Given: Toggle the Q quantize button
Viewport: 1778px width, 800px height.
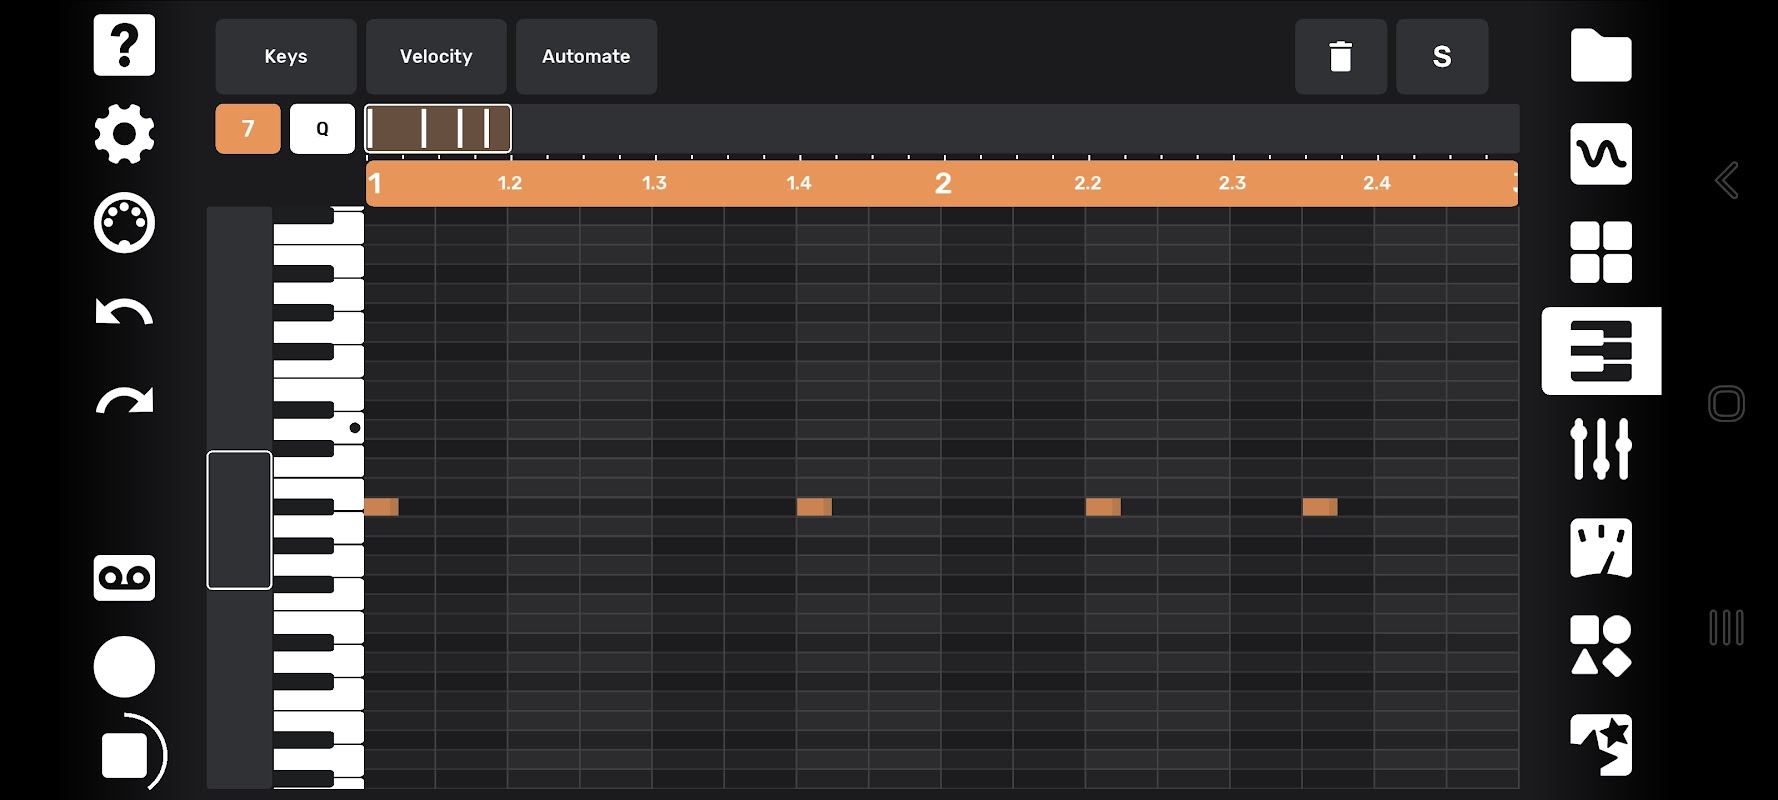Looking at the screenshot, I should coord(322,129).
